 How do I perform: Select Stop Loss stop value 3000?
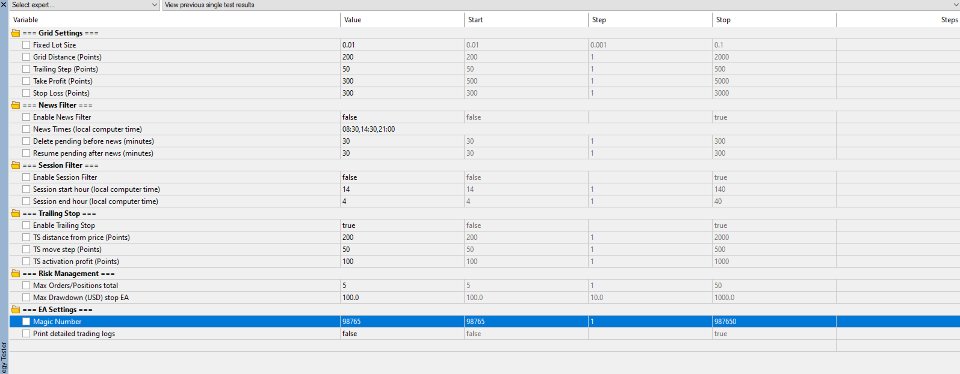[722, 93]
